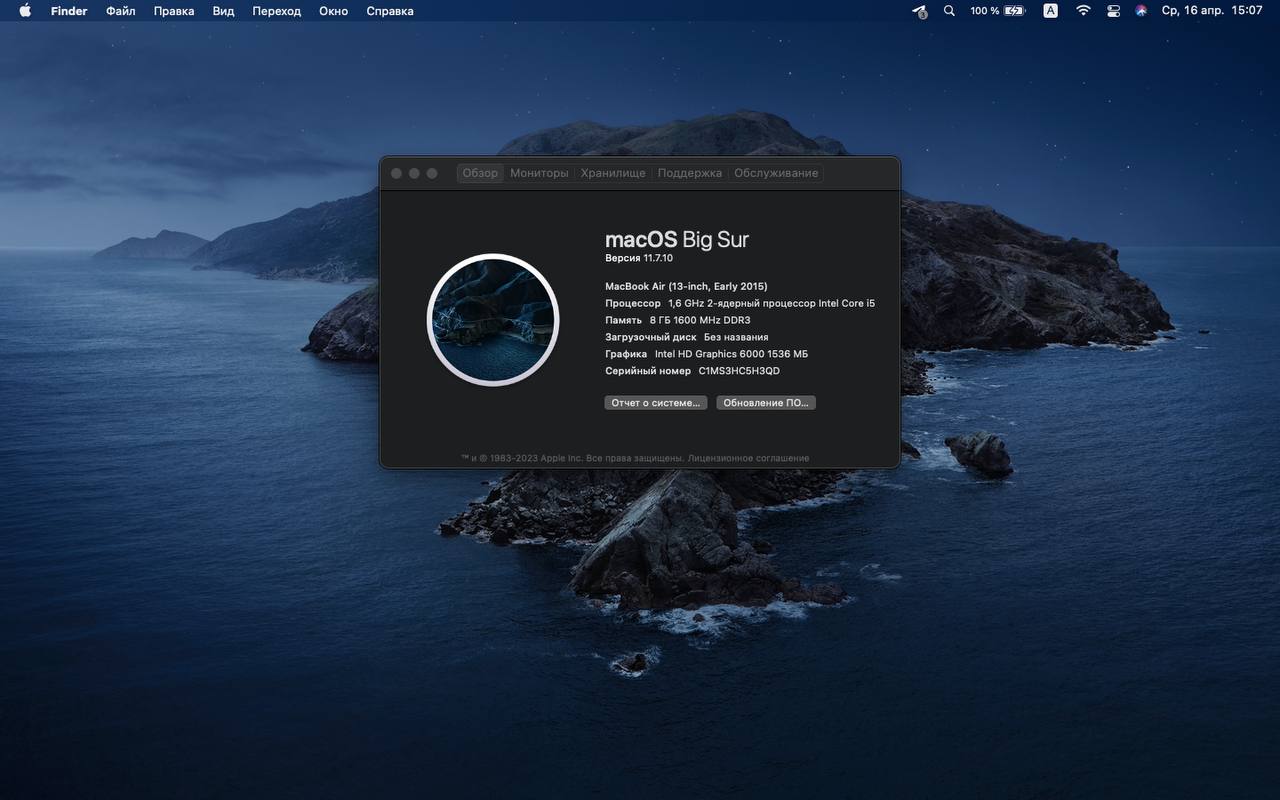Screen dimensions: 1280x800
Task: Launch Siri from the menu bar
Action: pyautogui.click(x=1141, y=11)
